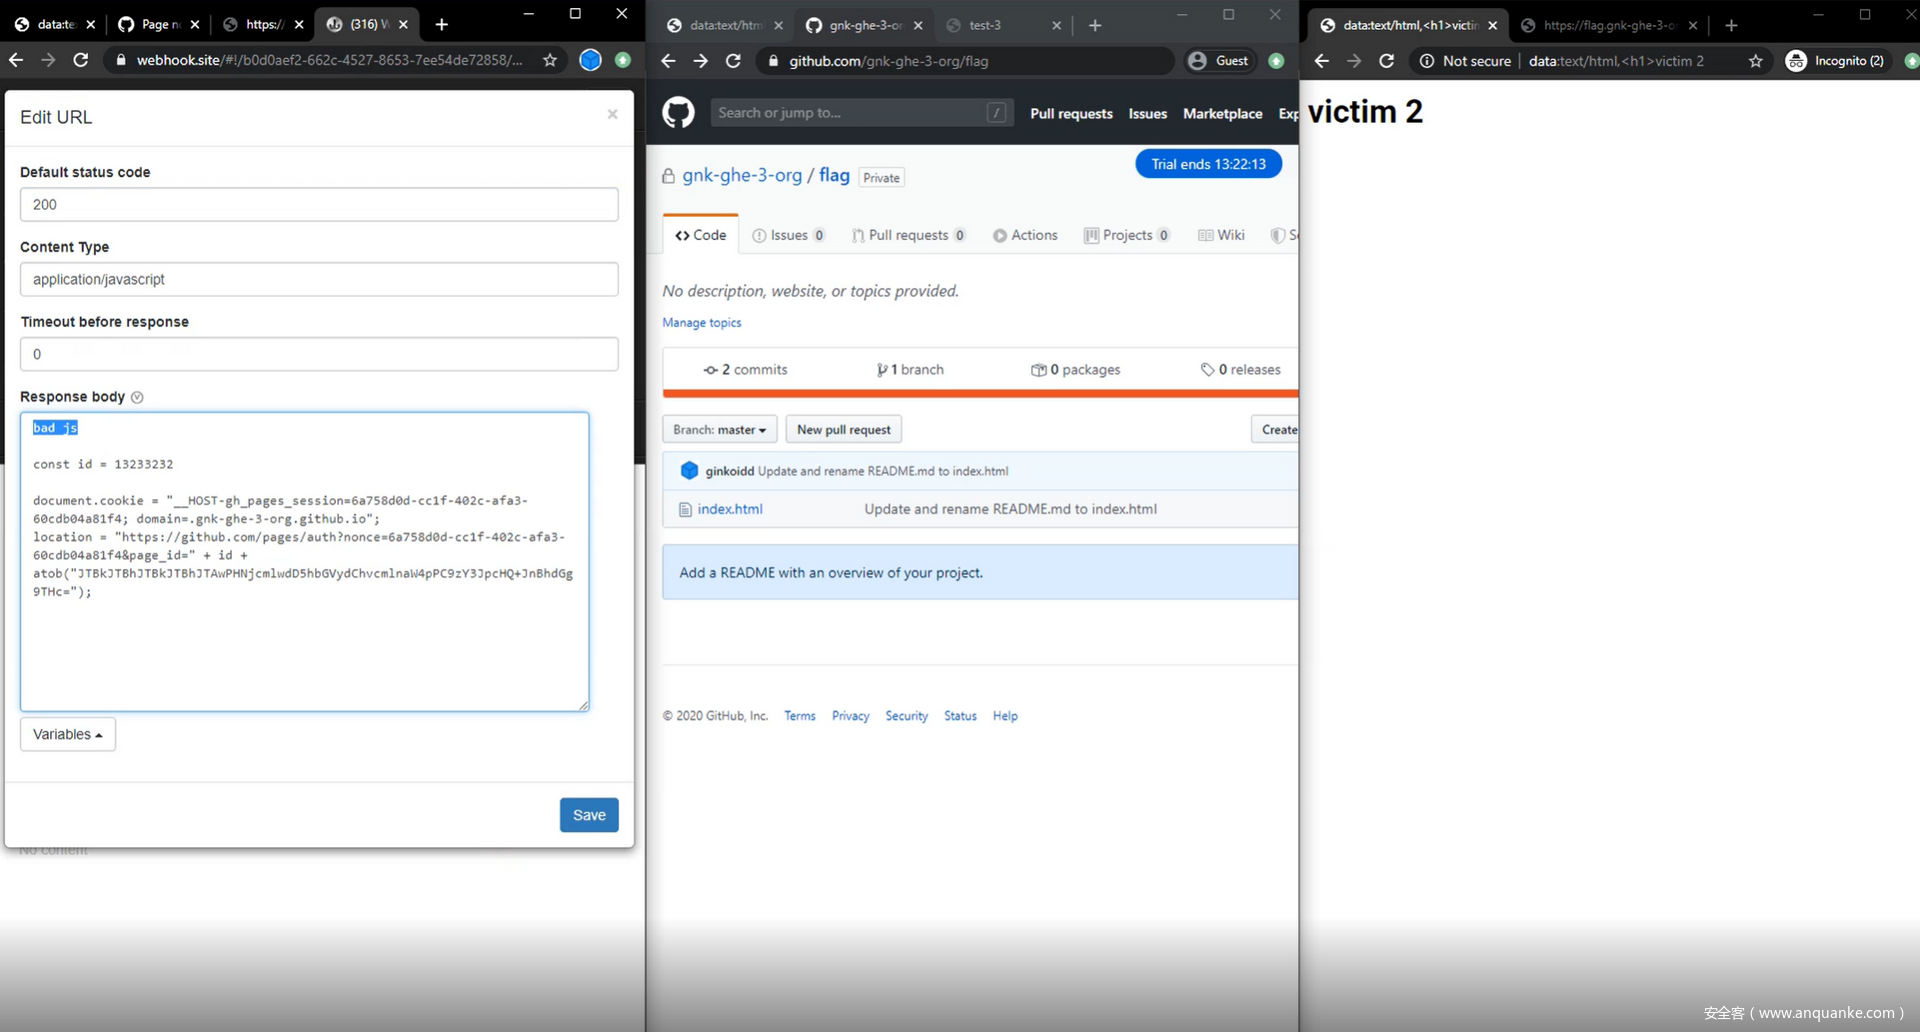View the 0 packages link

click(x=1076, y=370)
